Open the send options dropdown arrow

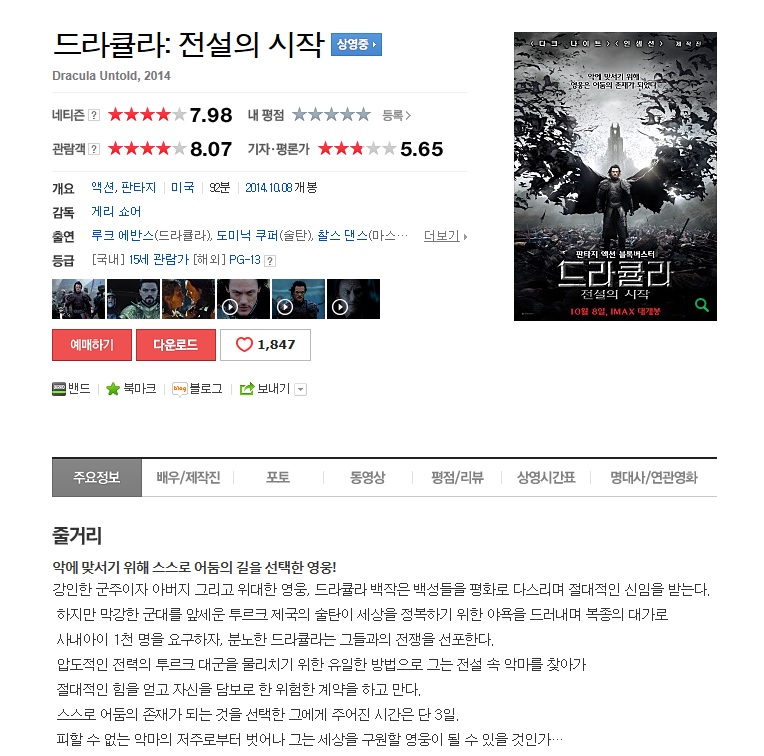tap(301, 390)
